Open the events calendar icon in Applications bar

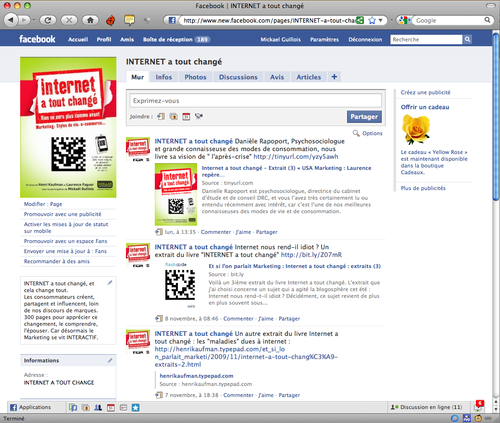click(x=111, y=407)
